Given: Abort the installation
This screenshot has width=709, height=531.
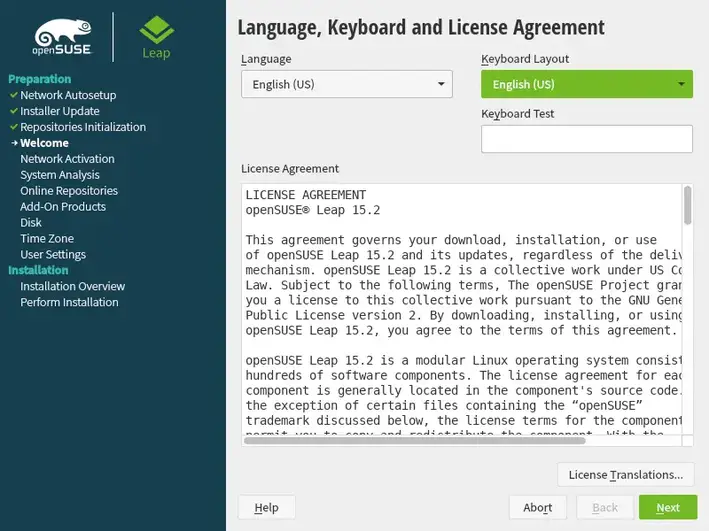Looking at the screenshot, I should pos(537,507).
